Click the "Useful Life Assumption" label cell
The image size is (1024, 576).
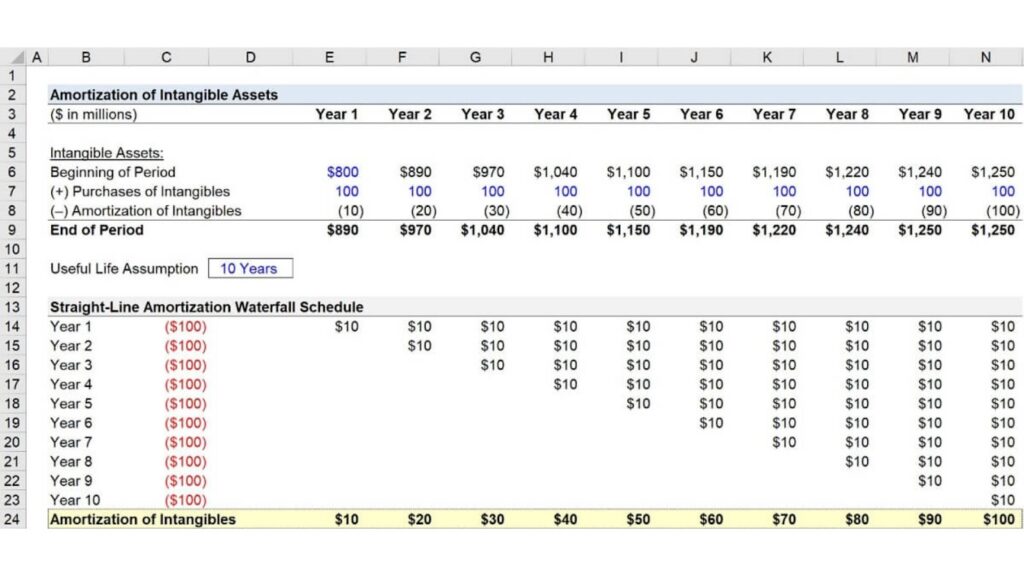pos(124,268)
